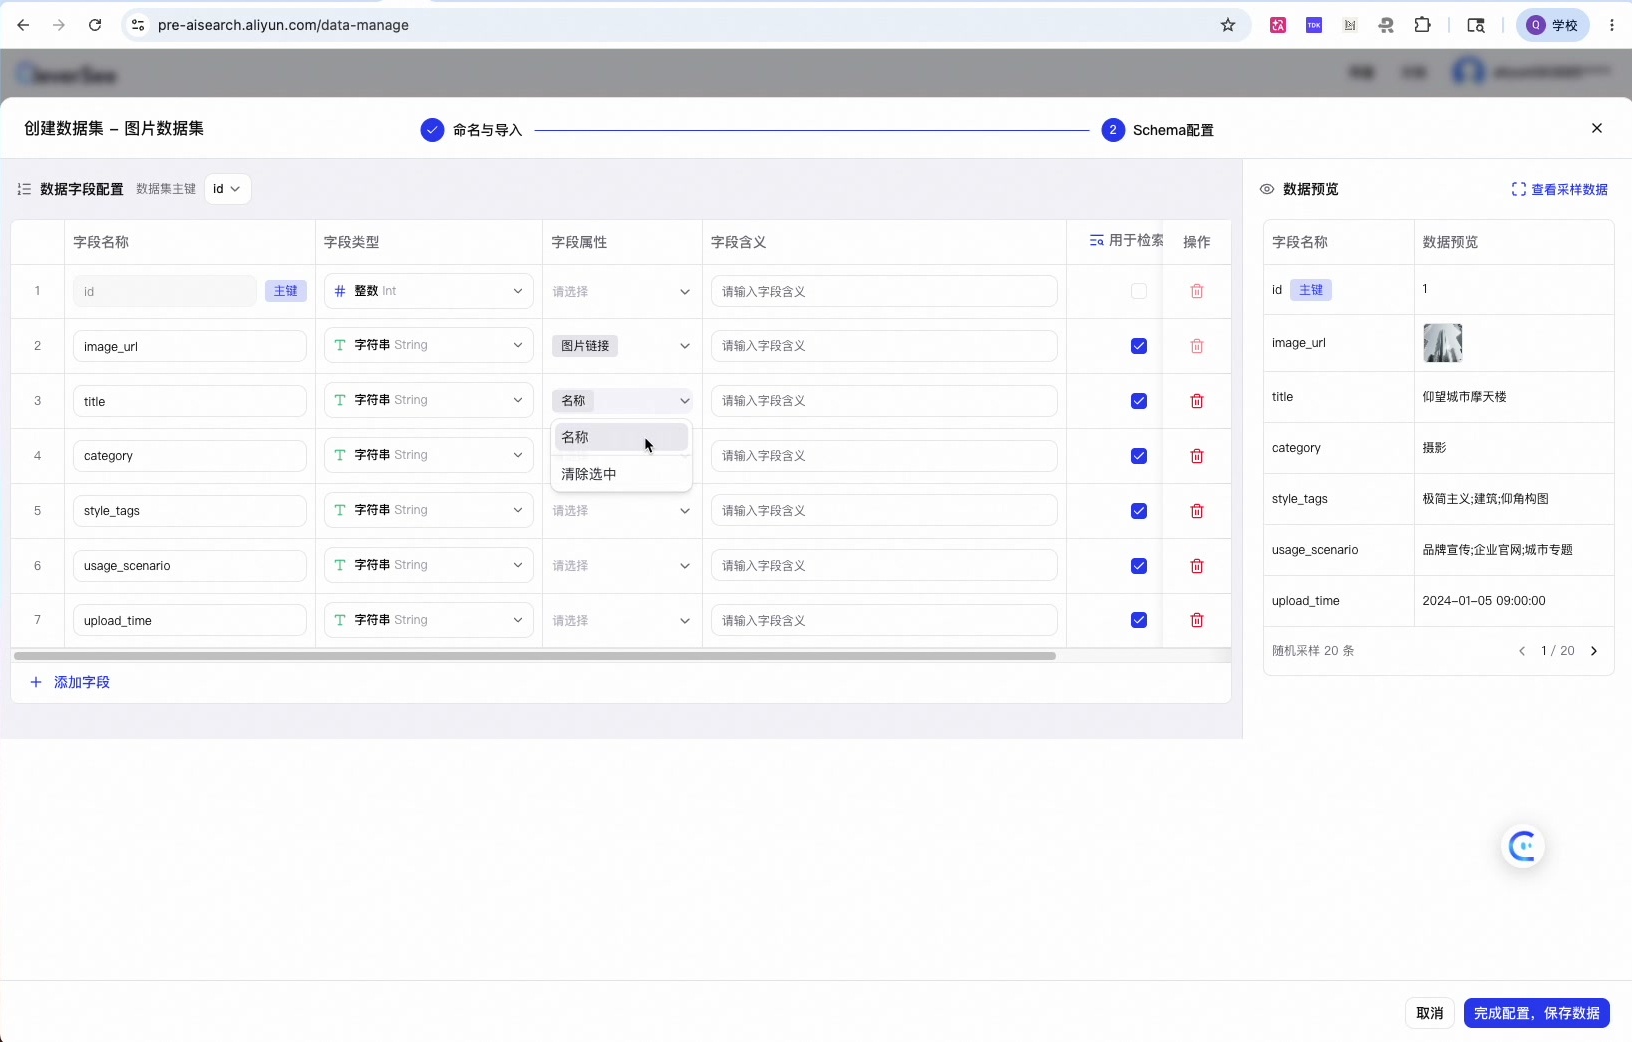
Task: Choose 清除选中 in attribute menu
Action: click(x=621, y=474)
